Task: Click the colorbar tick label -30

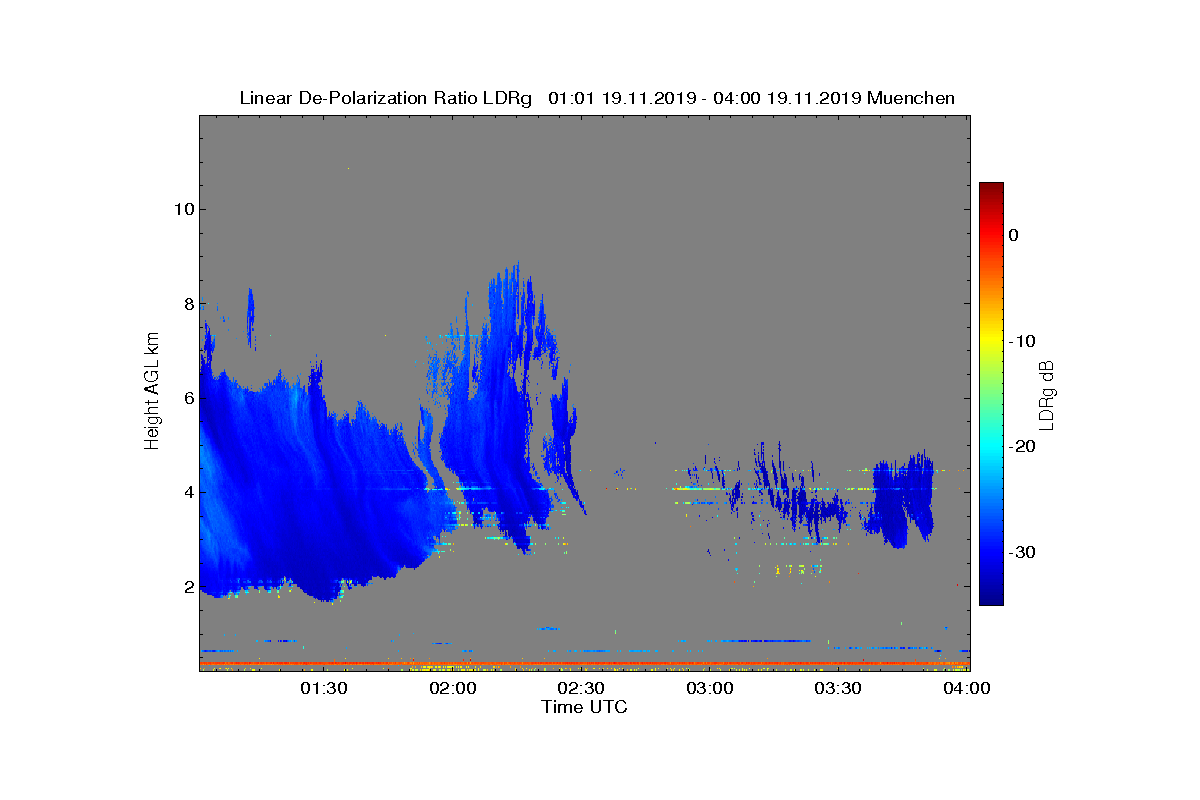Action: (x=1022, y=553)
